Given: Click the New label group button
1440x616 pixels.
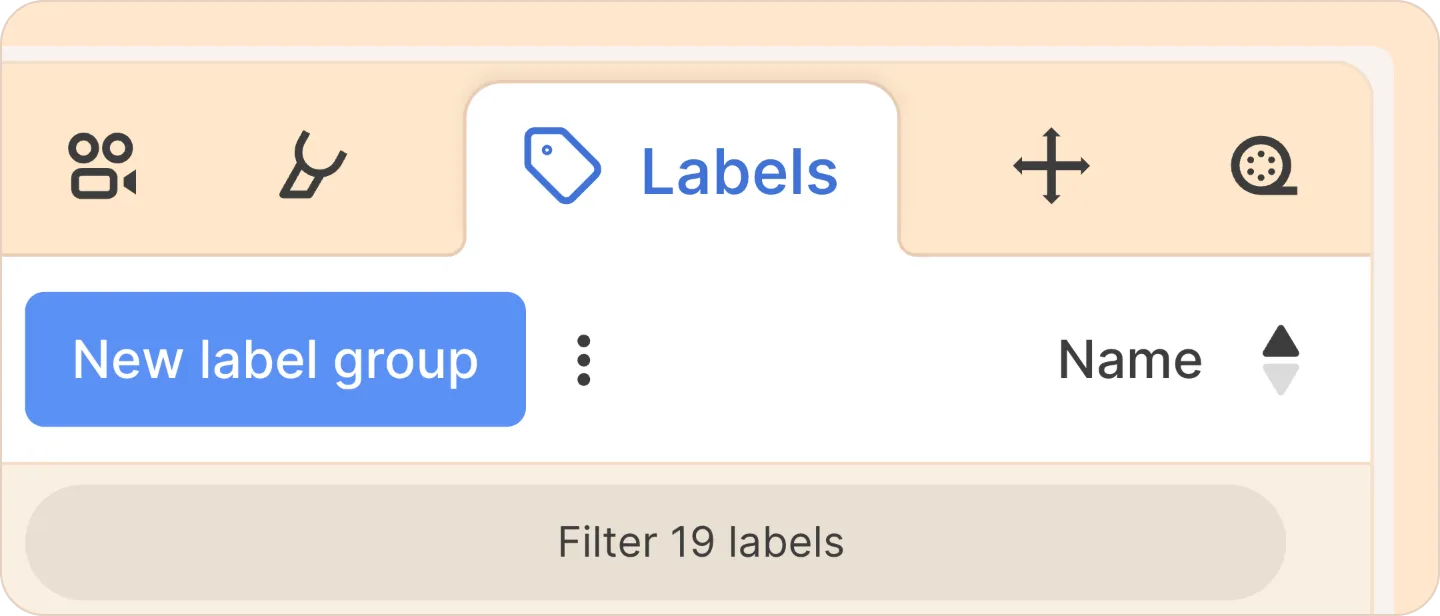Looking at the screenshot, I should click(275, 359).
